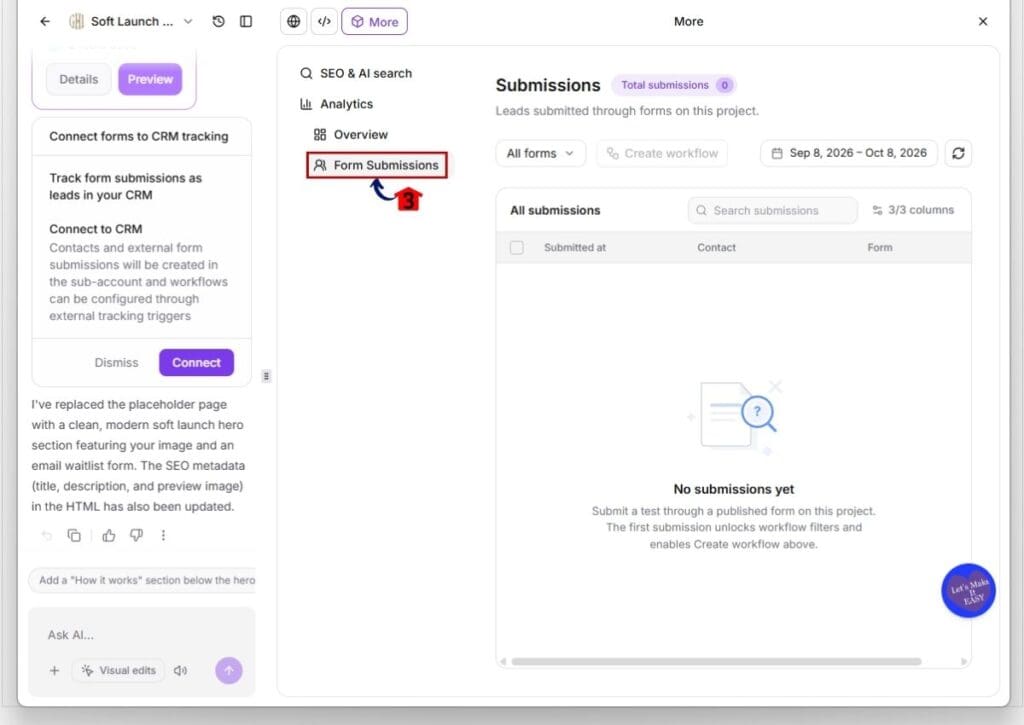Image resolution: width=1024 pixels, height=725 pixels.
Task: Toggle the sidebar panel layout icon
Action: (246, 22)
